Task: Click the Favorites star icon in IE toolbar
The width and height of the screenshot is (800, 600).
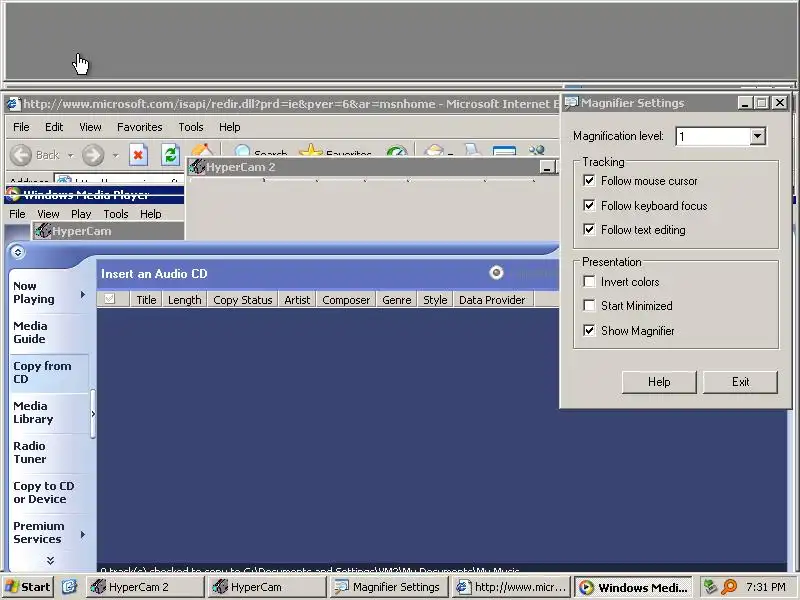Action: point(311,151)
